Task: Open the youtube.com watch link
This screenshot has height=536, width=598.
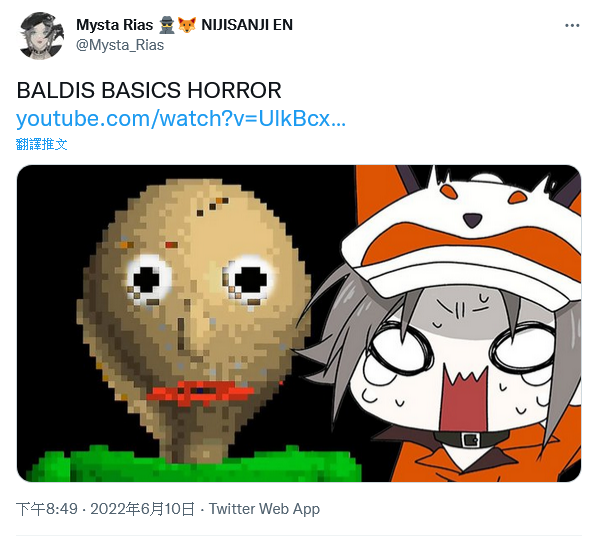Action: [x=181, y=119]
